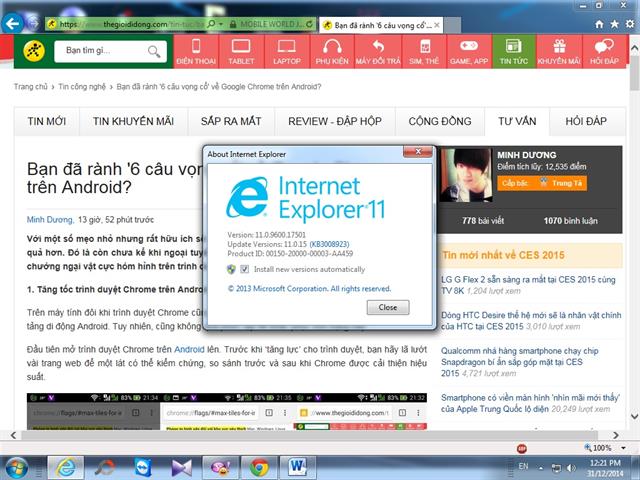The width and height of the screenshot is (640, 480).
Task: Click the horizontal scrollbar left arrow
Action: pyautogui.click(x=13, y=435)
